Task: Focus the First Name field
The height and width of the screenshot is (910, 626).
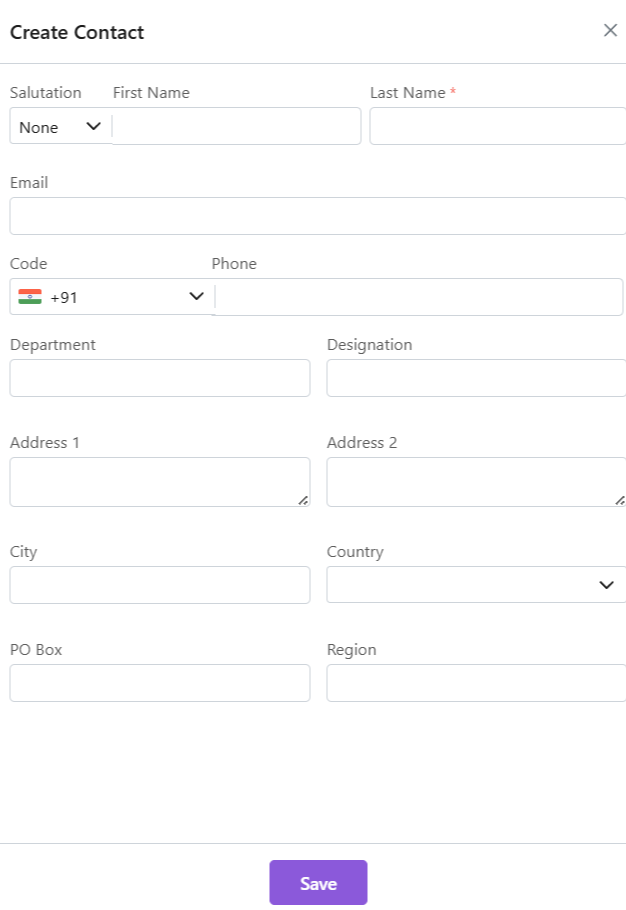Action: [x=236, y=127]
